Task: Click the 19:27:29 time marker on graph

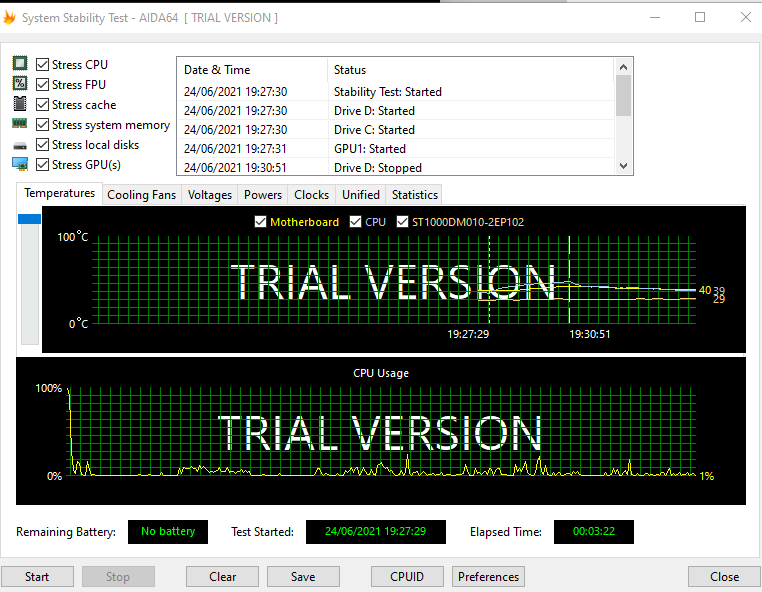Action: 468,334
